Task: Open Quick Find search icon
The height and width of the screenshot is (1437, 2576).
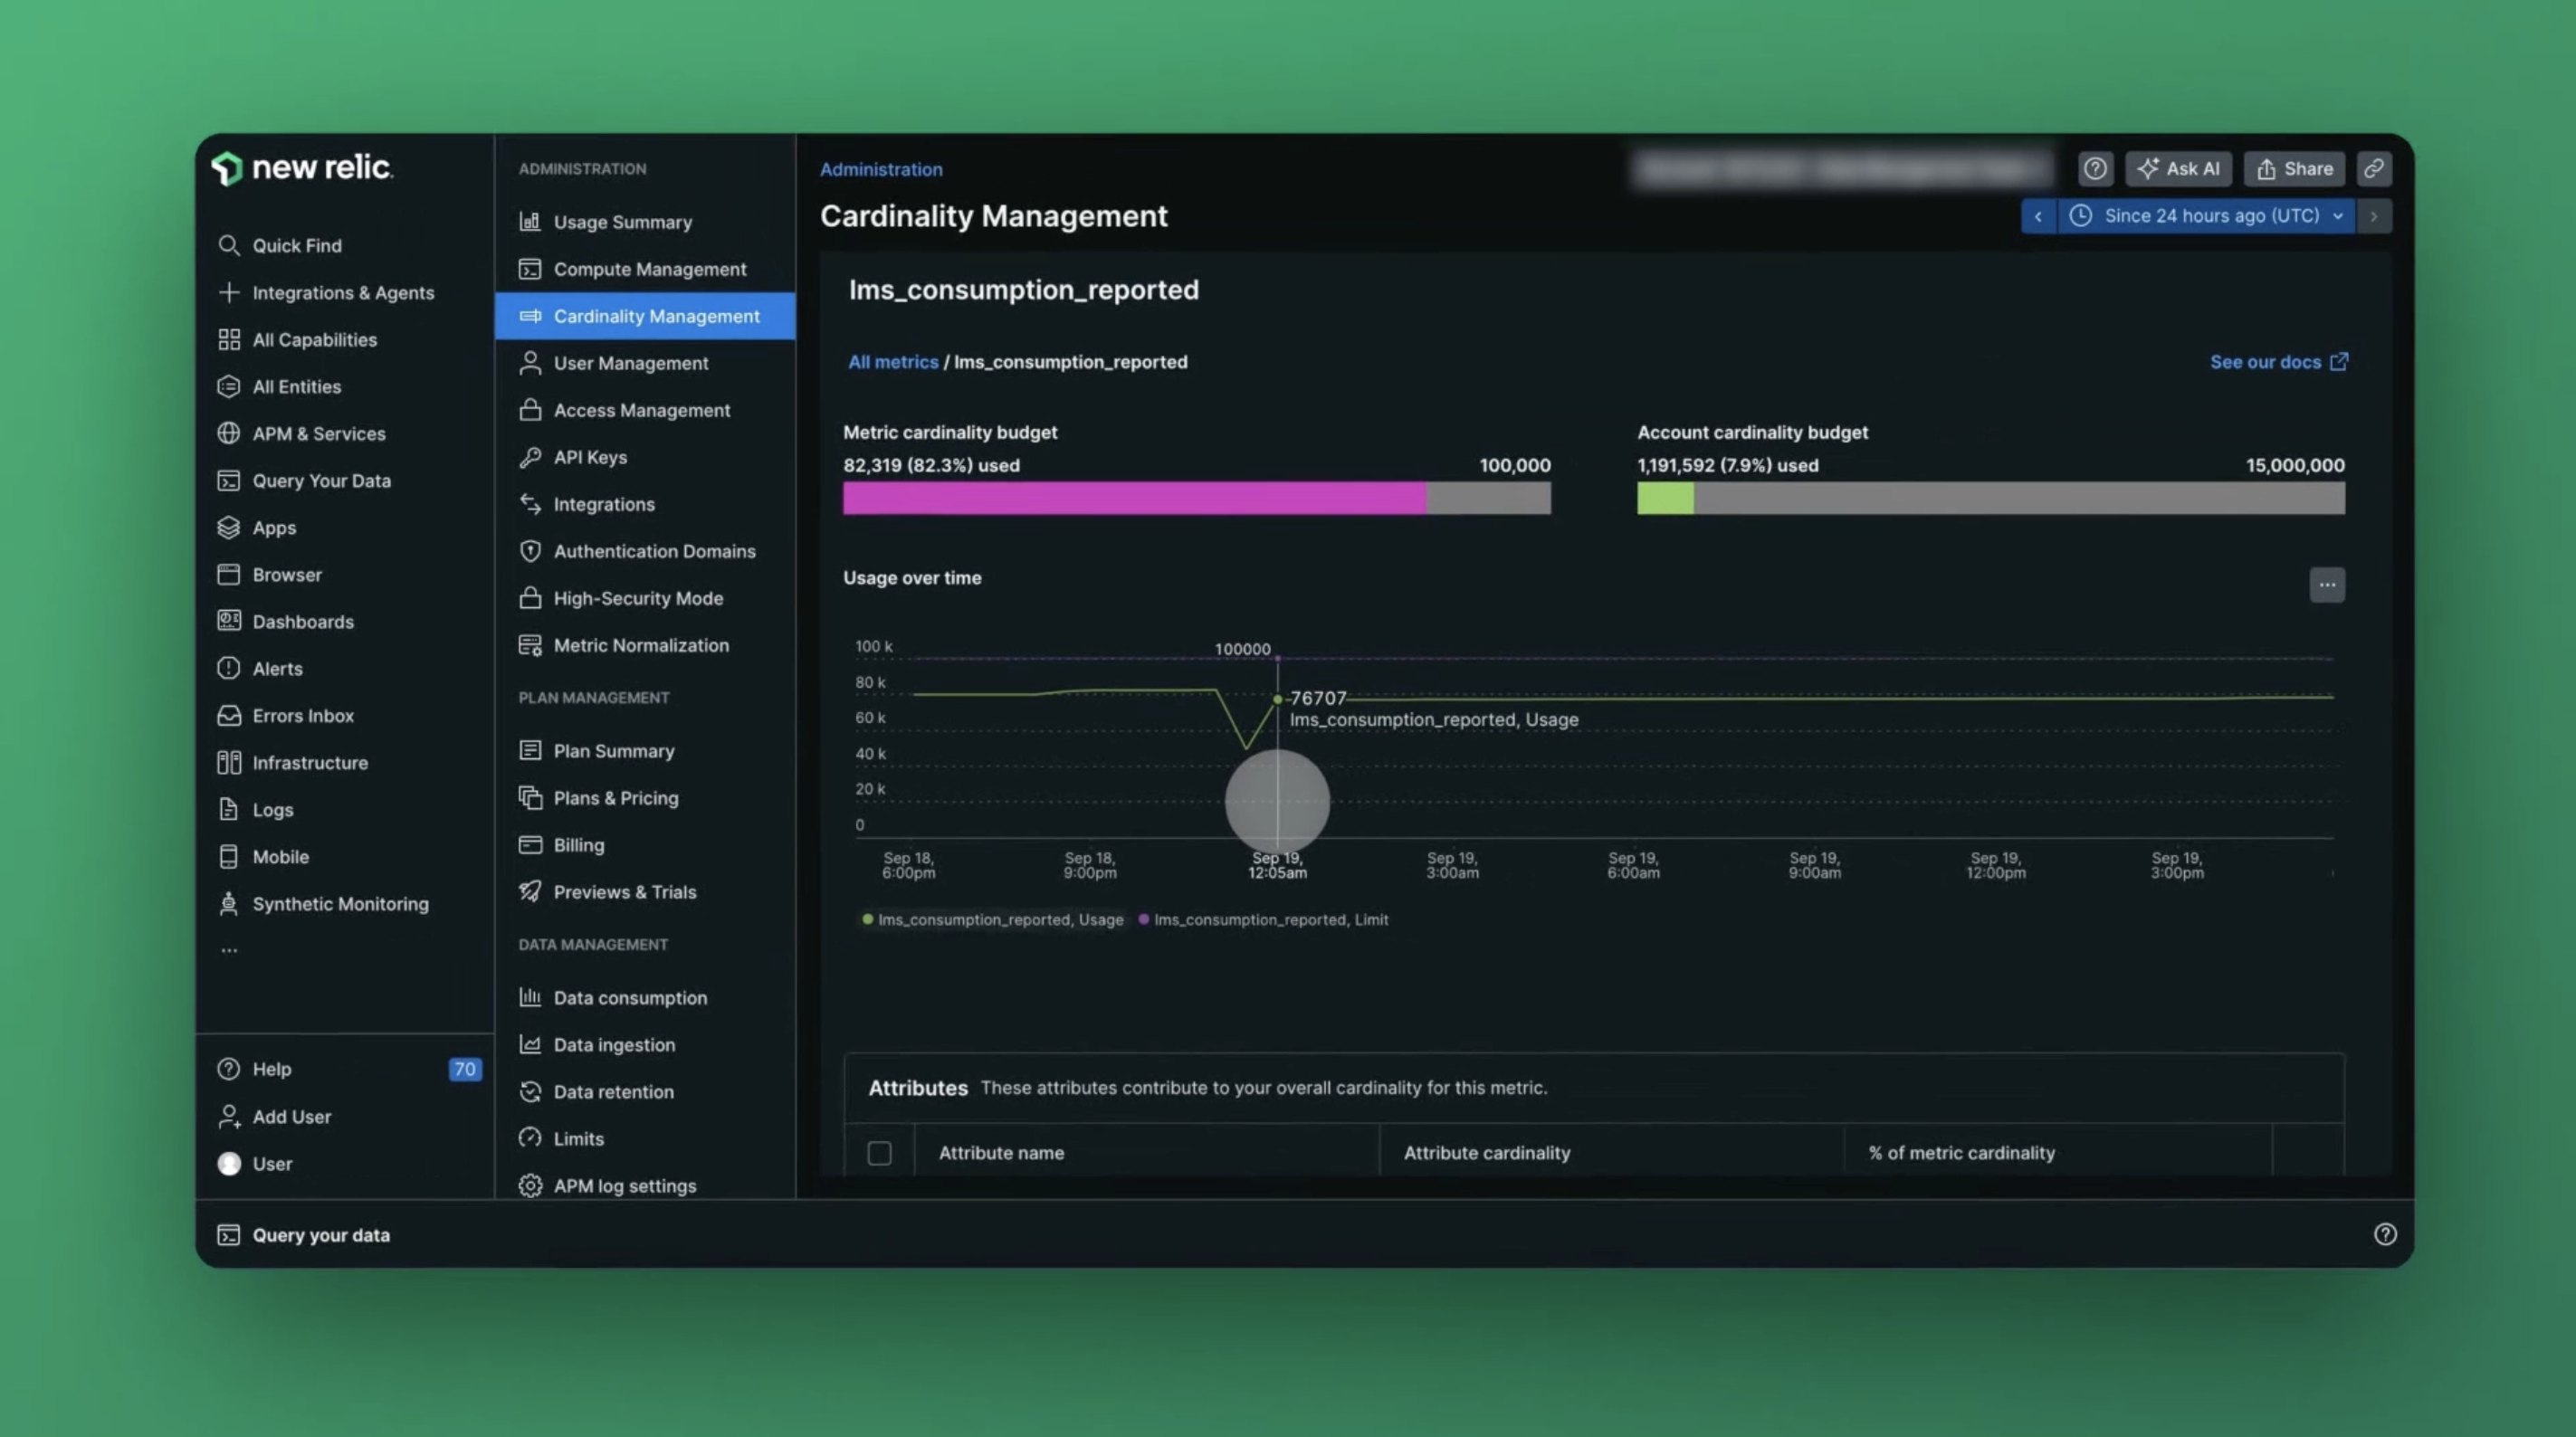Action: click(229, 245)
